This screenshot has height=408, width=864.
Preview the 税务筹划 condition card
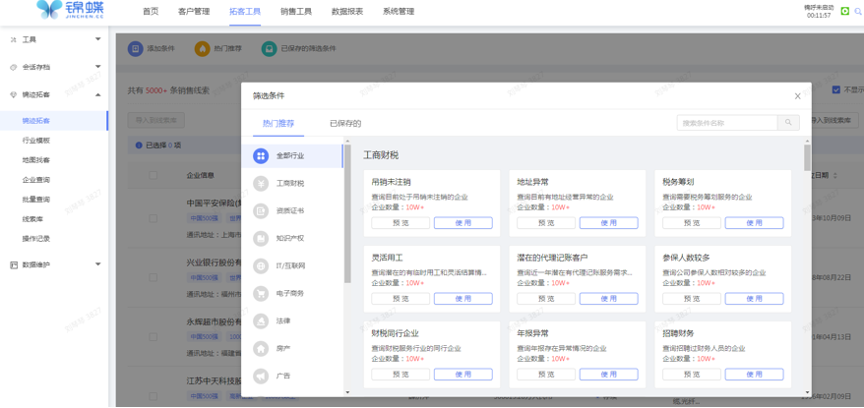click(692, 223)
